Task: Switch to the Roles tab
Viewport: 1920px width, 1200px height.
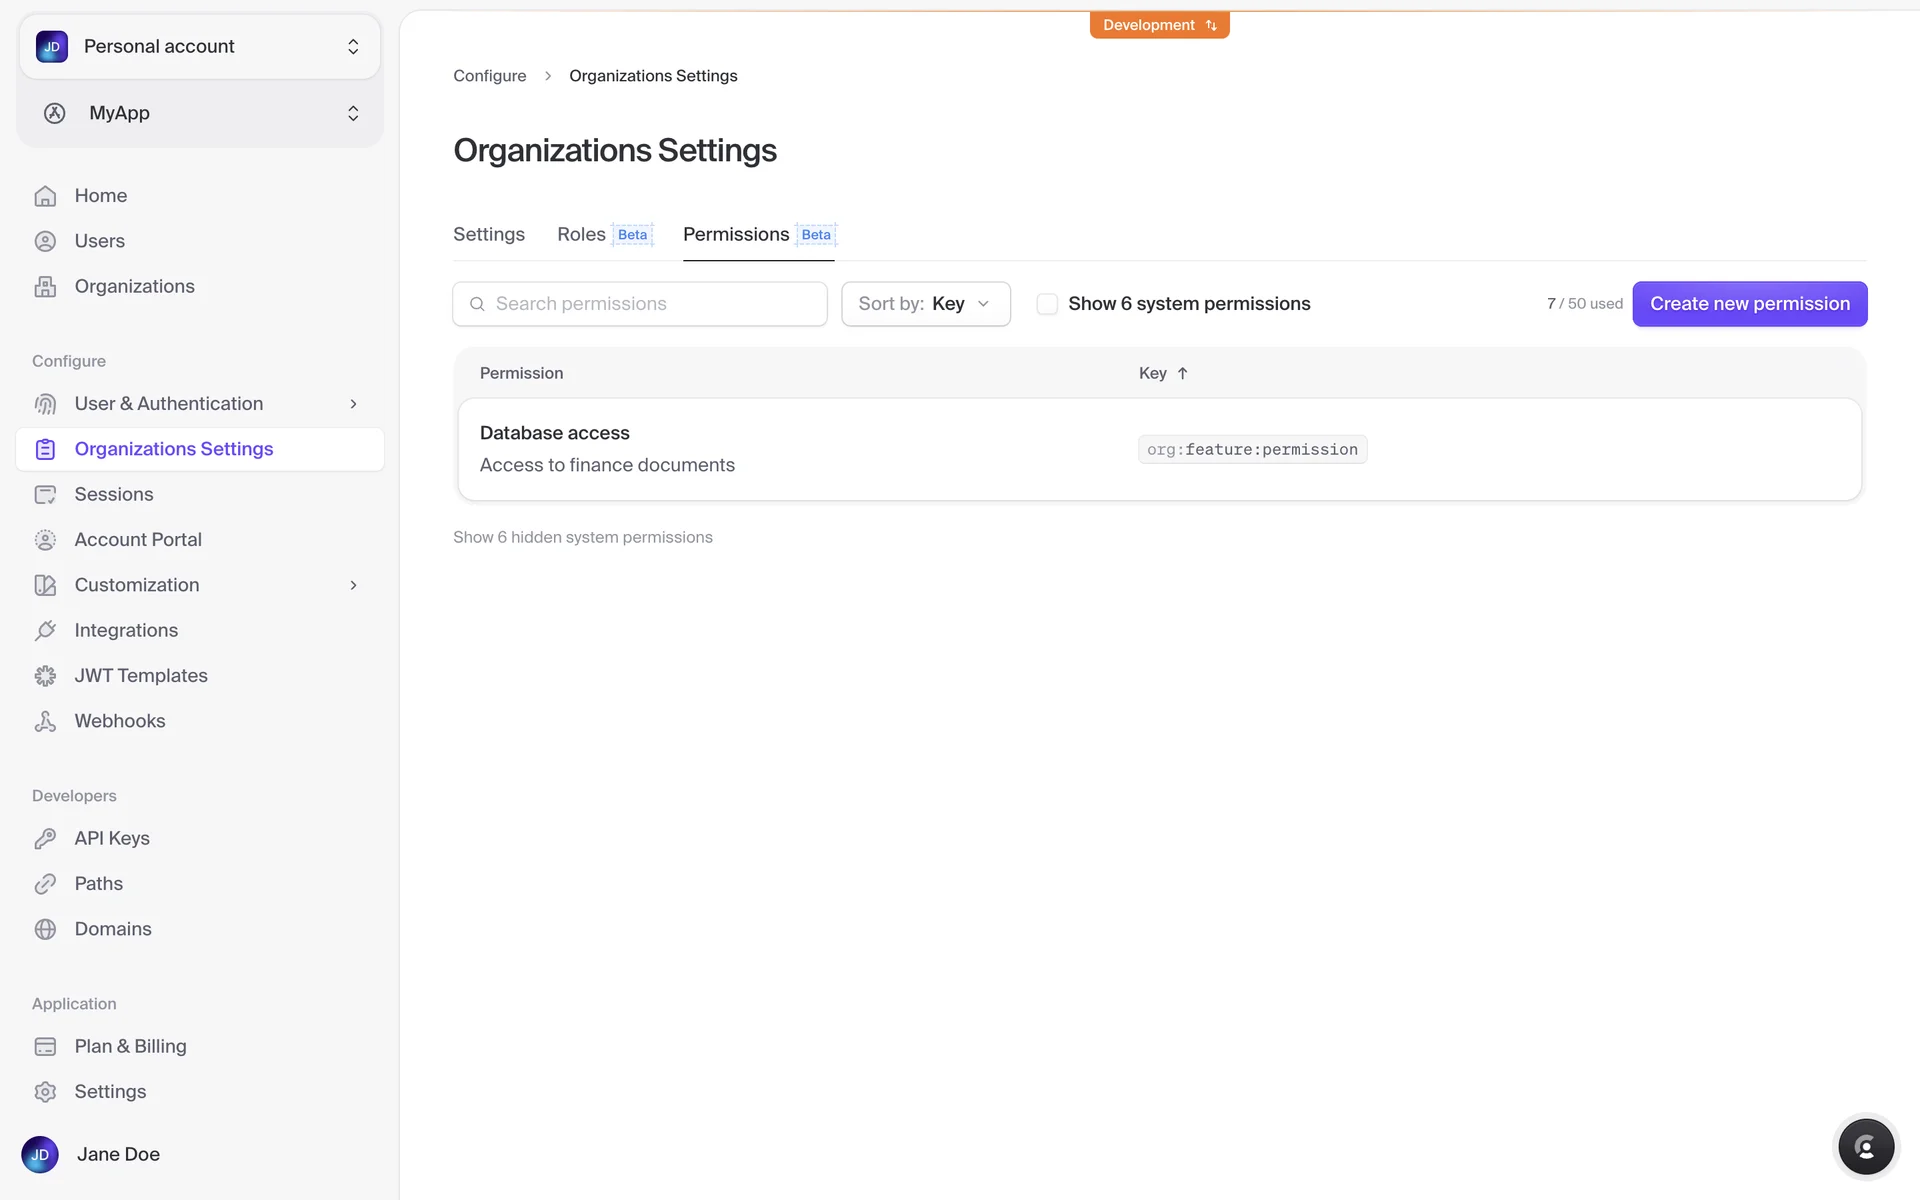Action: (581, 234)
